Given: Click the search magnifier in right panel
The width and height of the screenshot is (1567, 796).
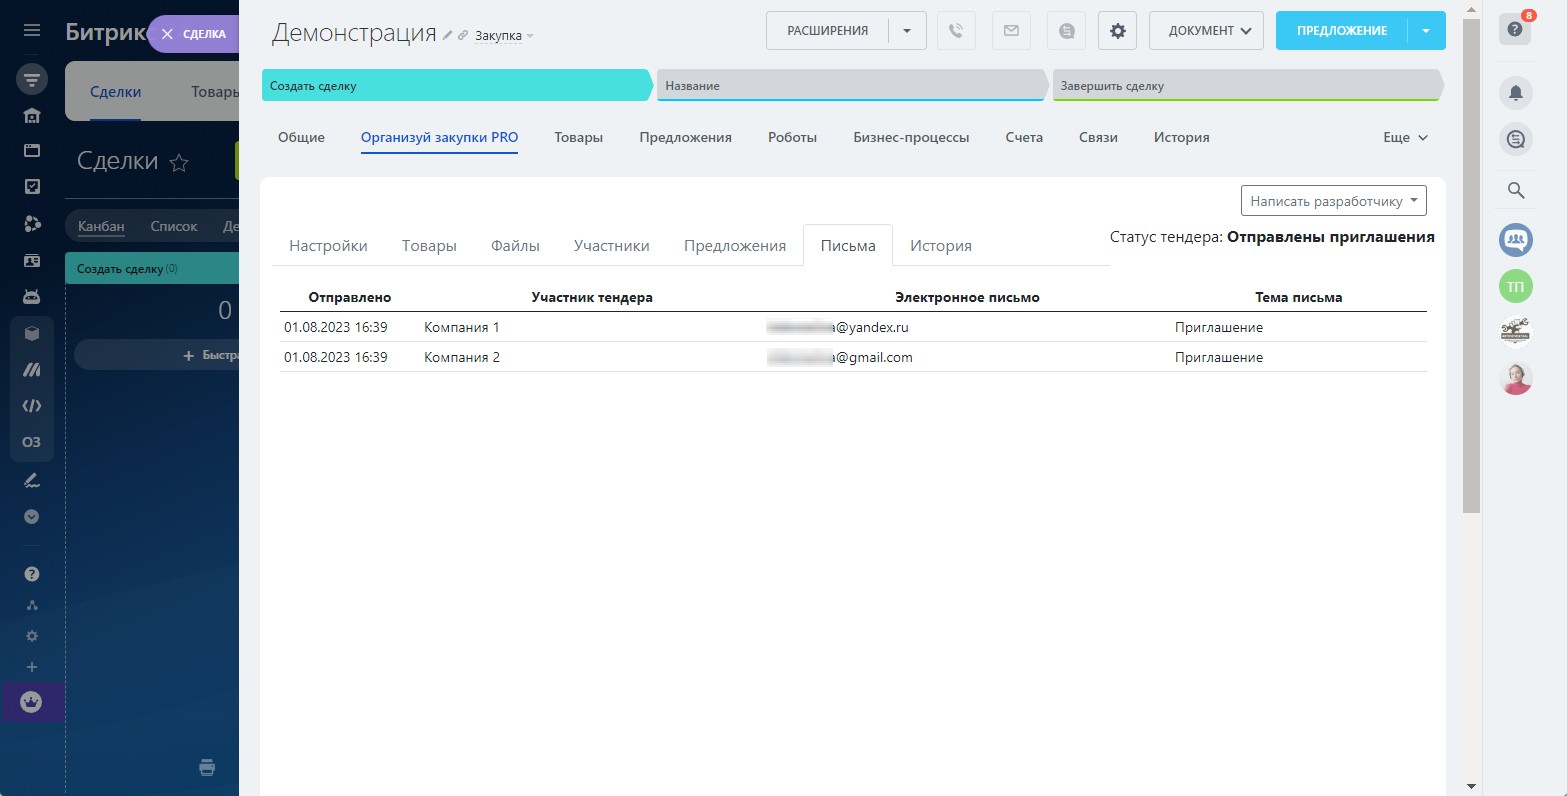Looking at the screenshot, I should [1515, 190].
